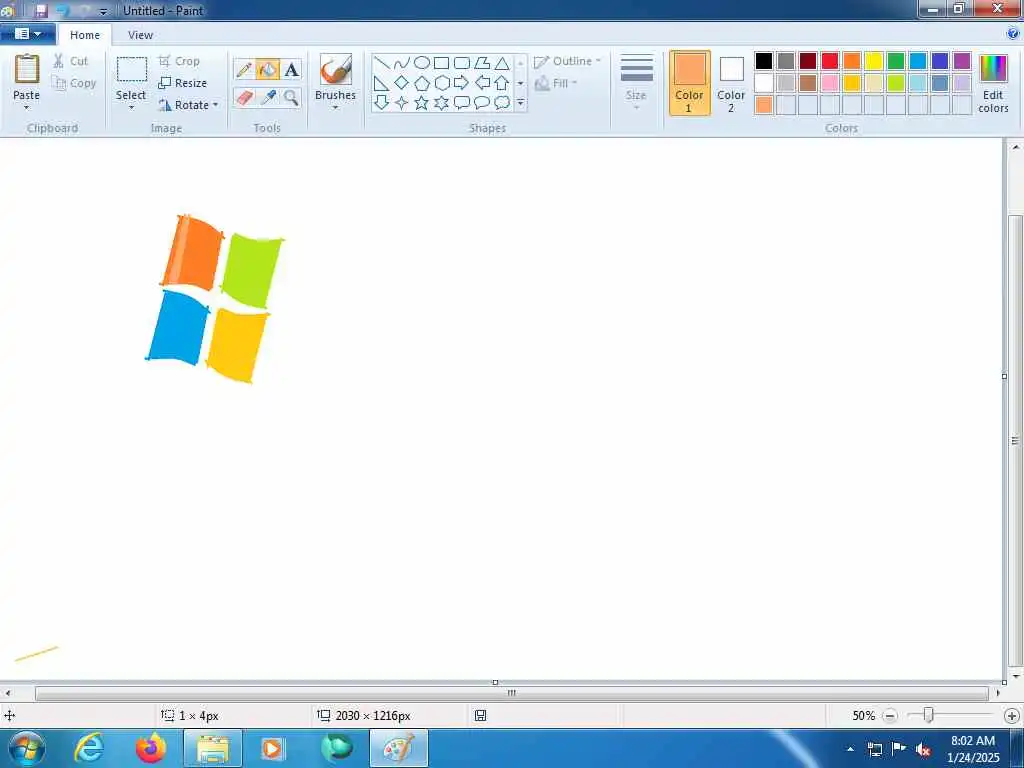This screenshot has height=768, width=1024.
Task: Choose the Left arrow shape
Action: point(482,83)
